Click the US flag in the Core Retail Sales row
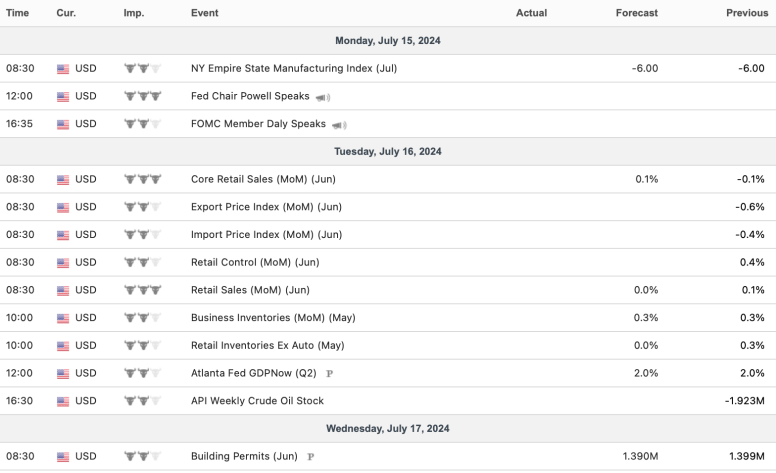 (63, 180)
